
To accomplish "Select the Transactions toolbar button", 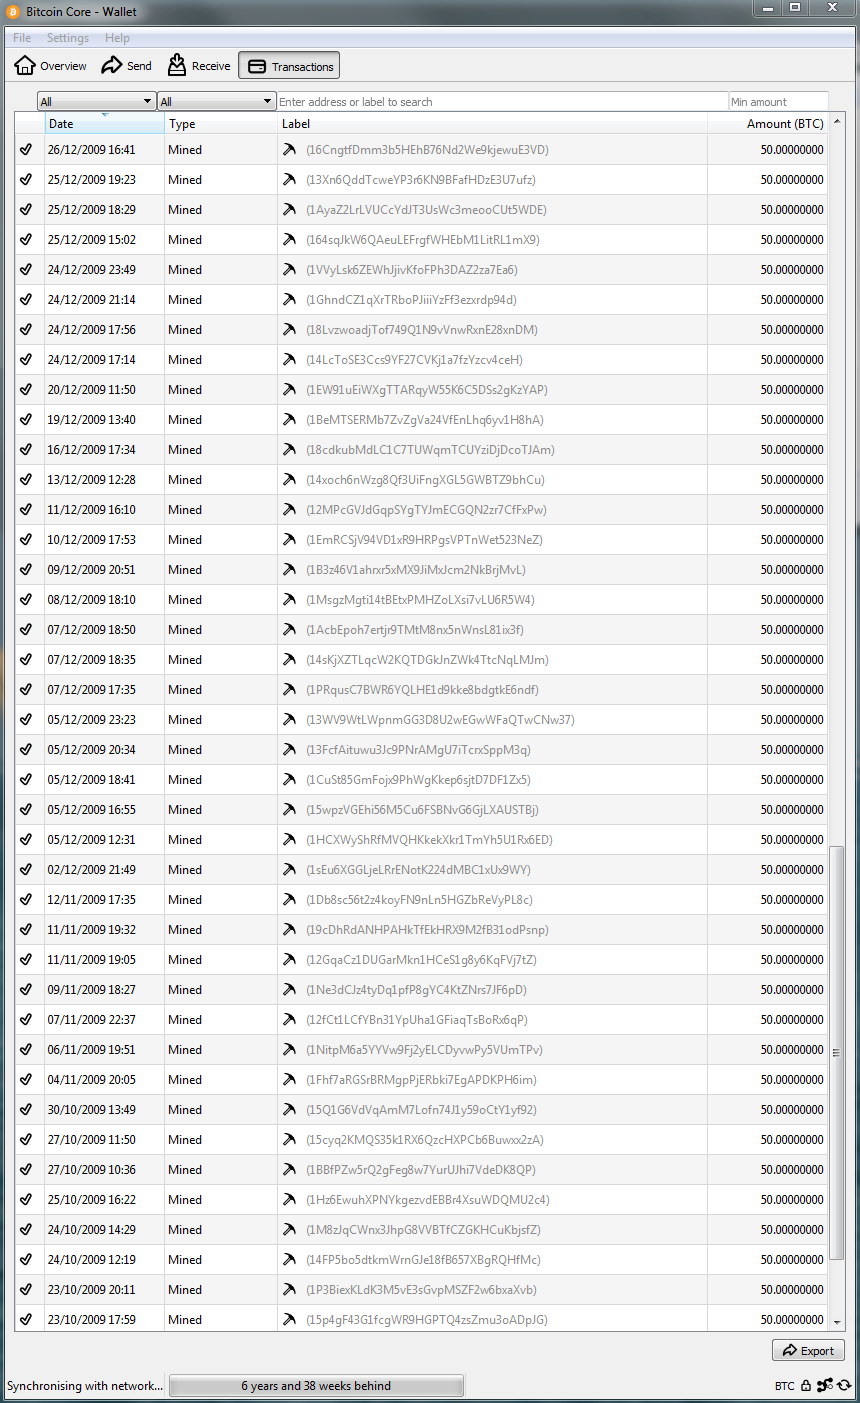I will coord(290,66).
